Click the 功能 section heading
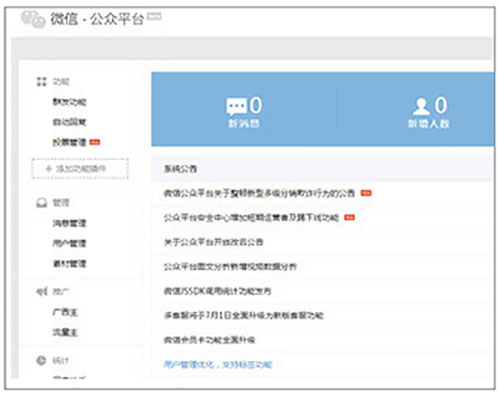 pyautogui.click(x=61, y=82)
